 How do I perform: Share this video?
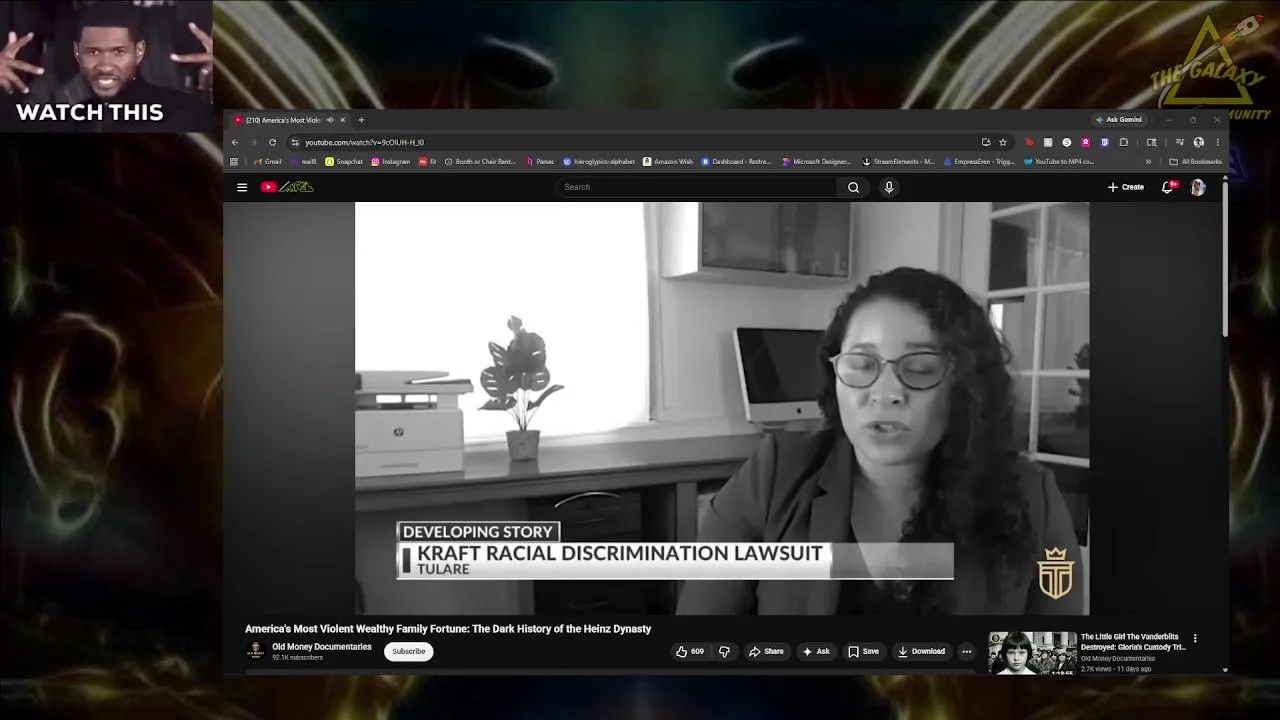tap(766, 651)
